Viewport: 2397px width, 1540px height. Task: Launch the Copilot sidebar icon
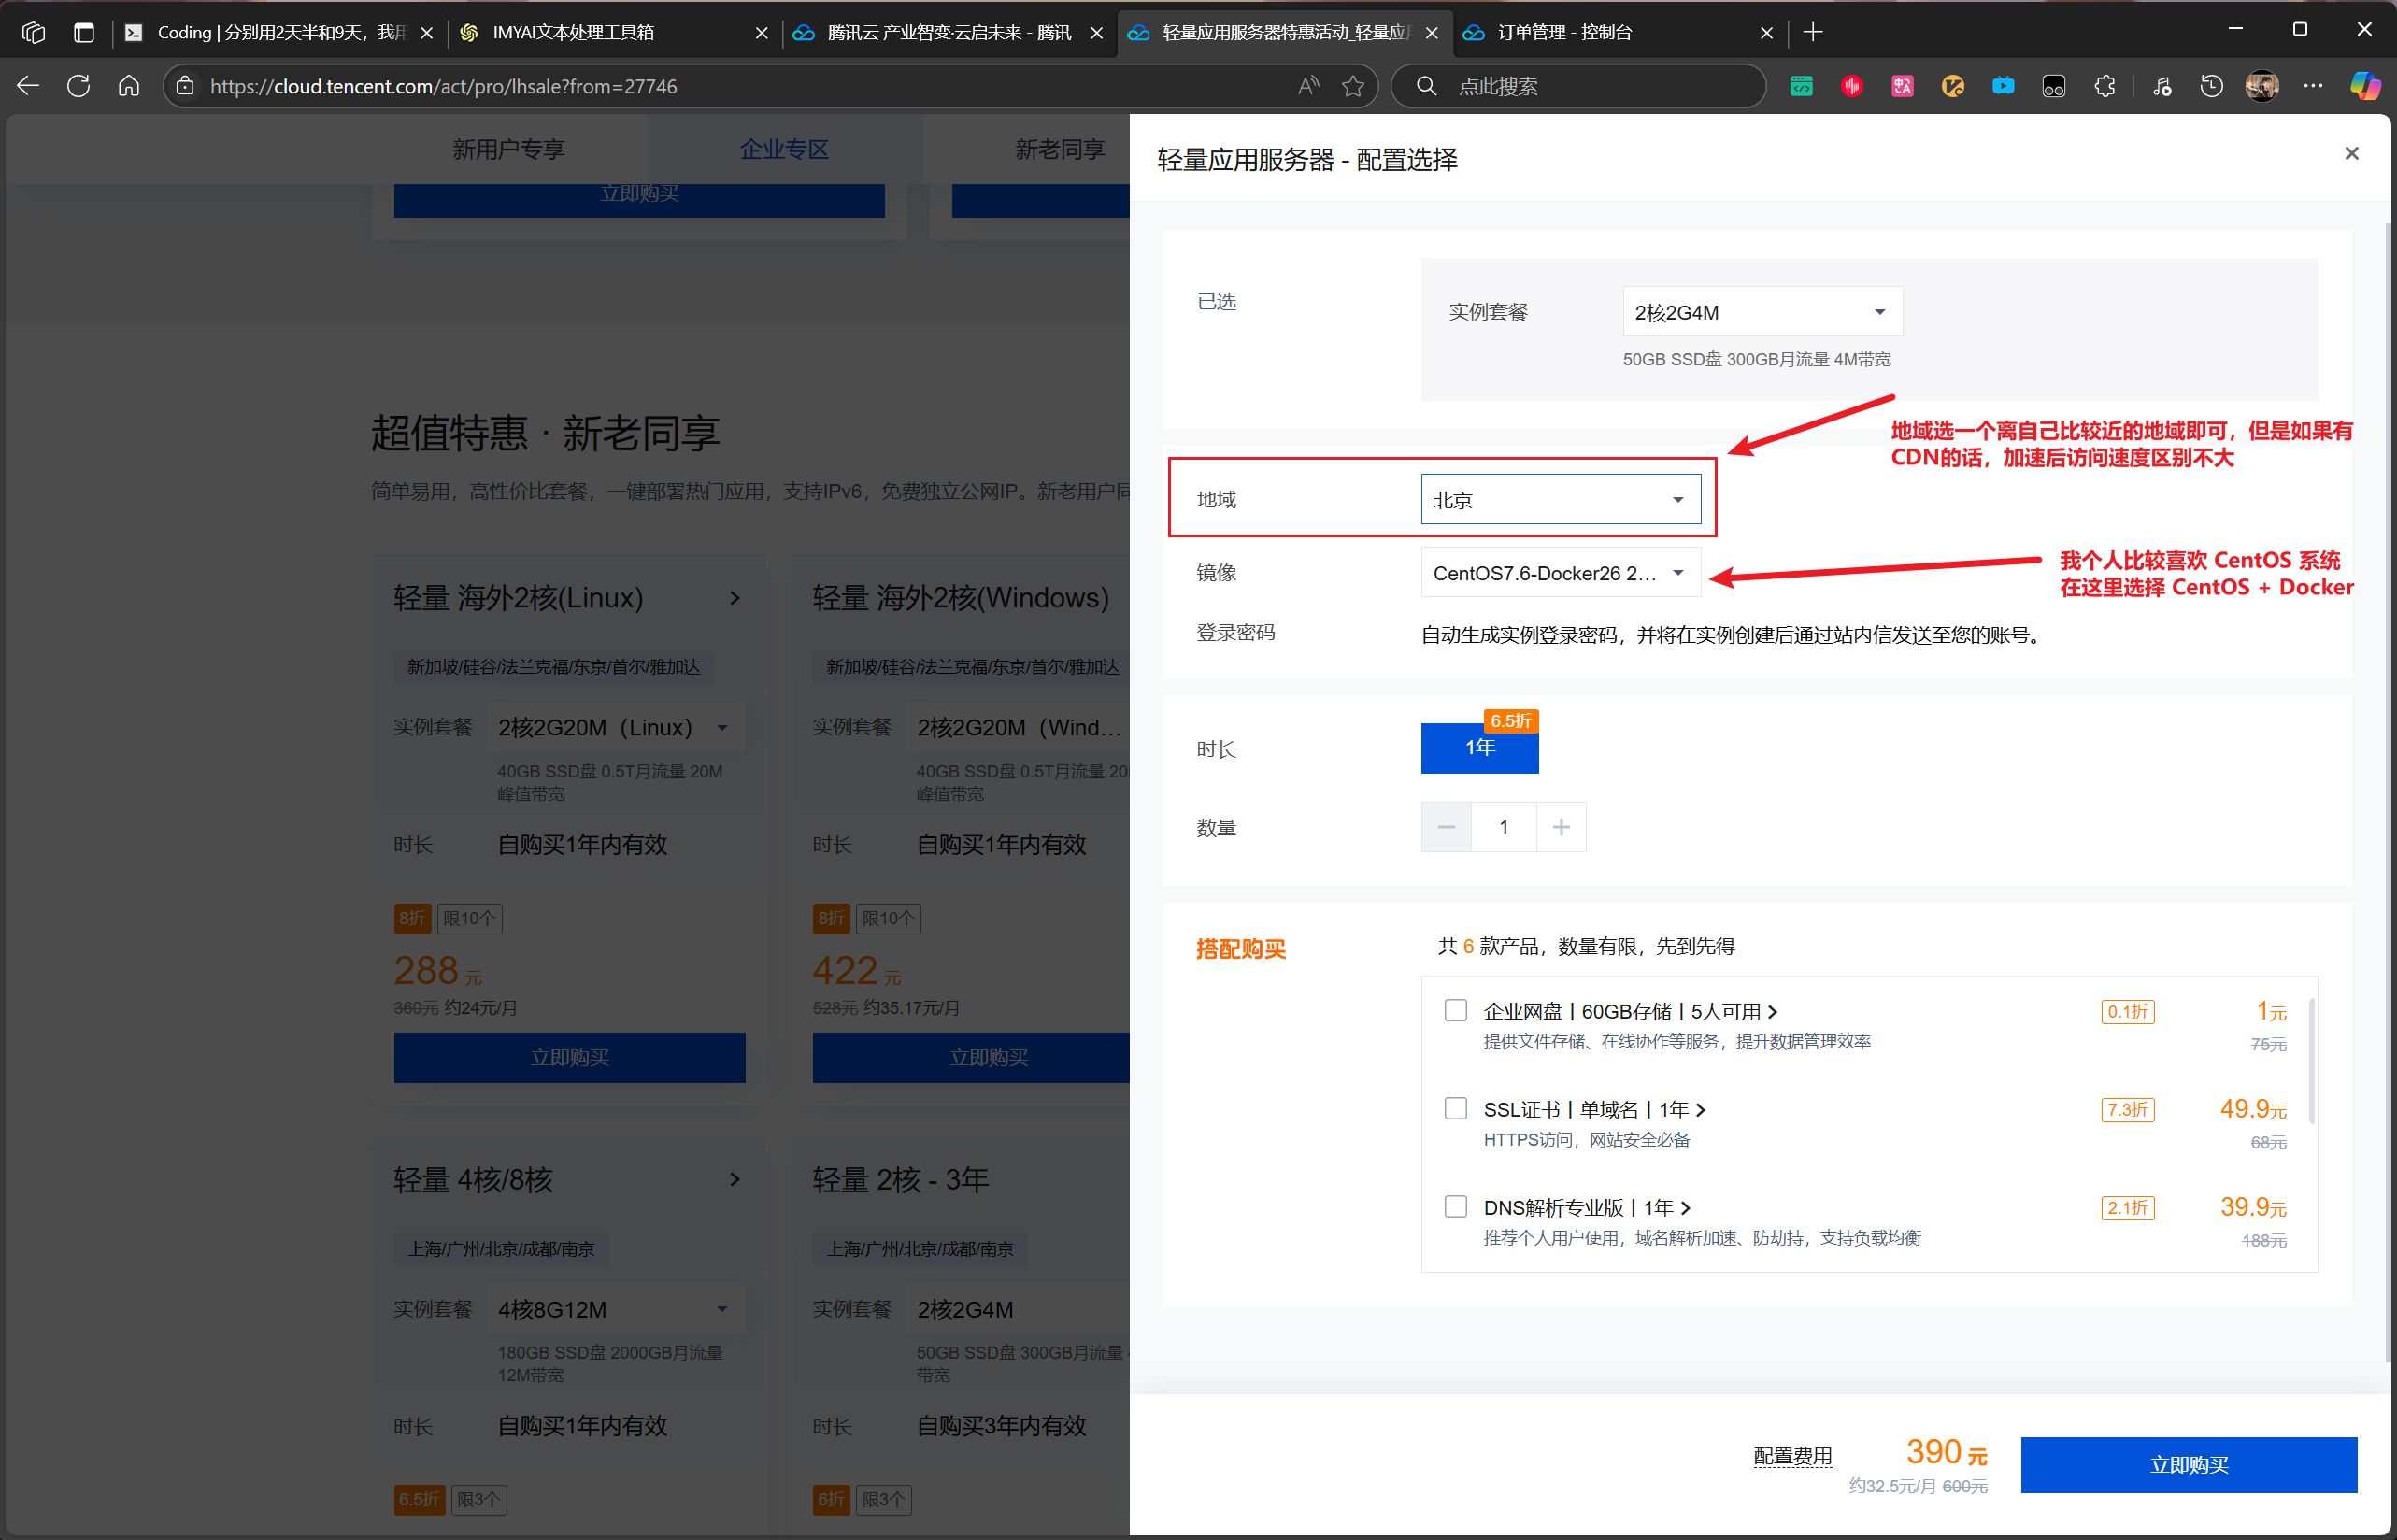(x=2365, y=86)
